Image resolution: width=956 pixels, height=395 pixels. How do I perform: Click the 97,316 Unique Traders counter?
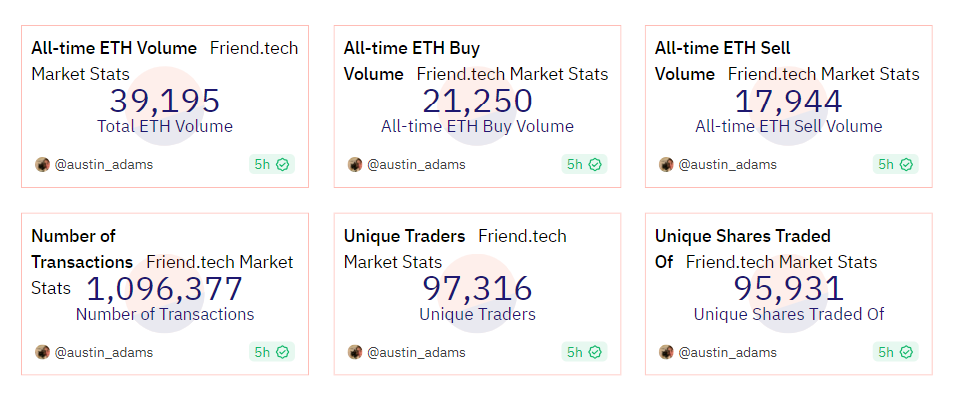[477, 289]
